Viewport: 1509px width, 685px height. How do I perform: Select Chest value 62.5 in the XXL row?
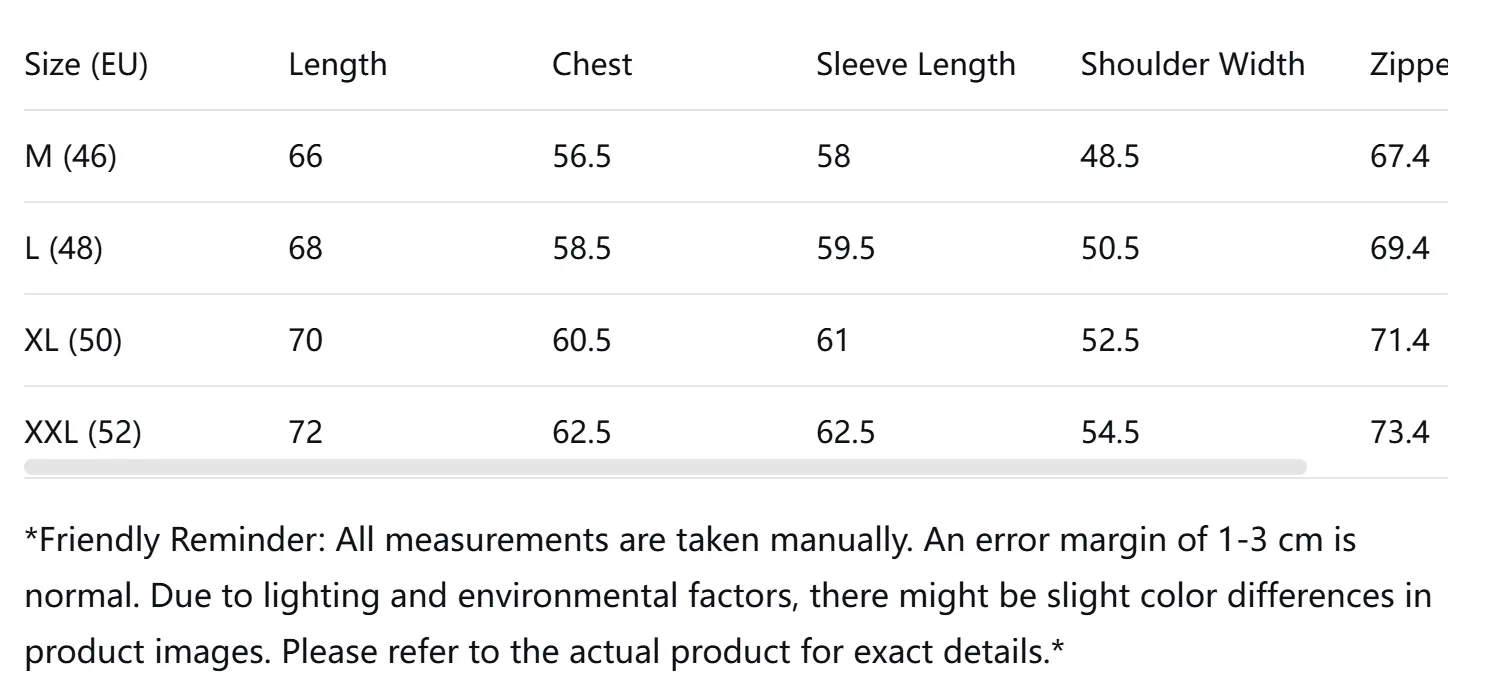[581, 433]
